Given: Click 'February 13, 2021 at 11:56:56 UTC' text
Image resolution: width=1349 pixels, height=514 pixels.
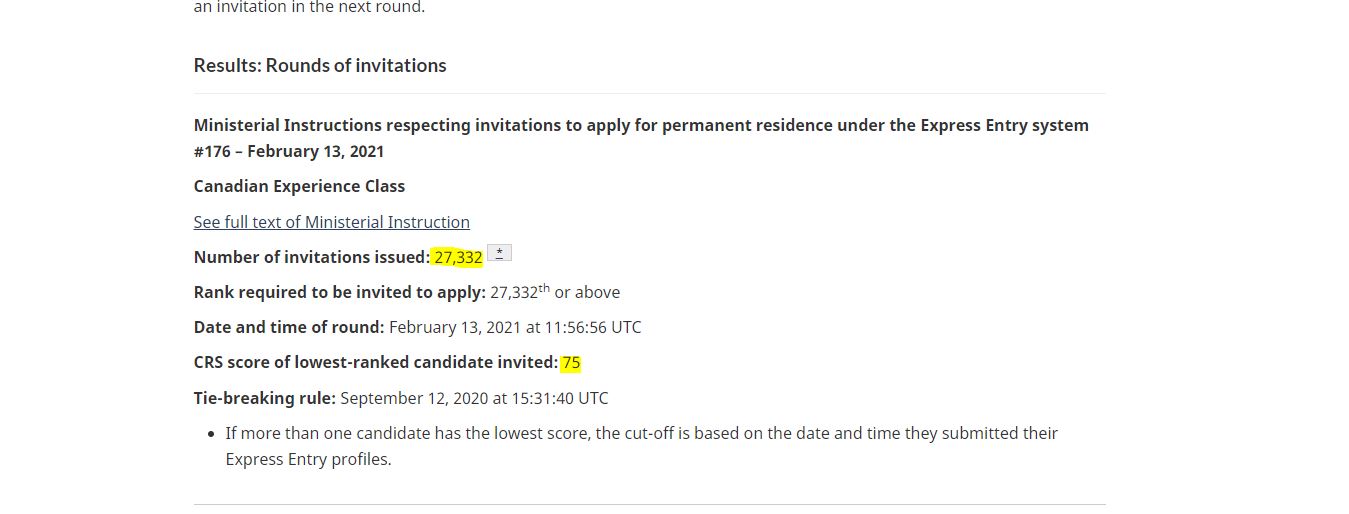Looking at the screenshot, I should click(515, 327).
